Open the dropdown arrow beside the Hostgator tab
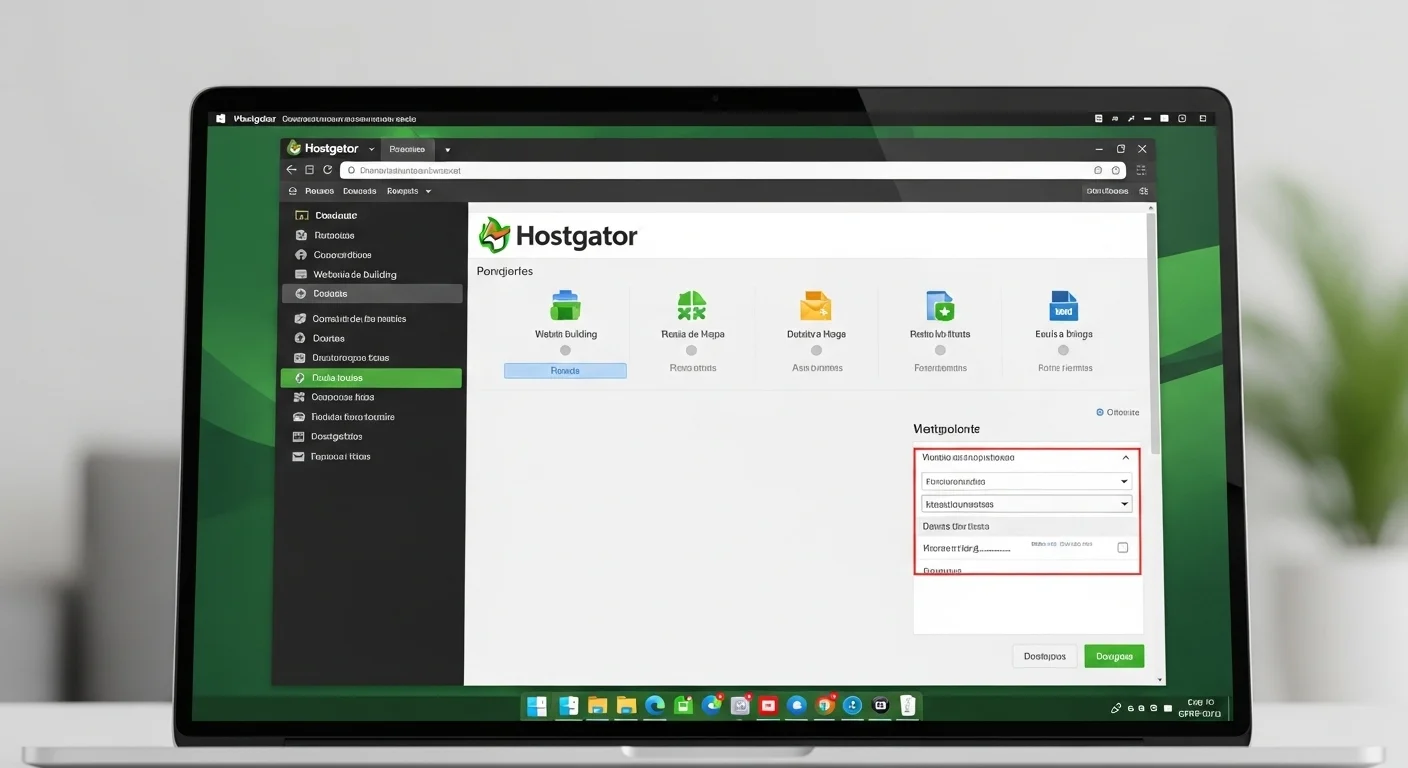The image size is (1408, 768). point(371,149)
